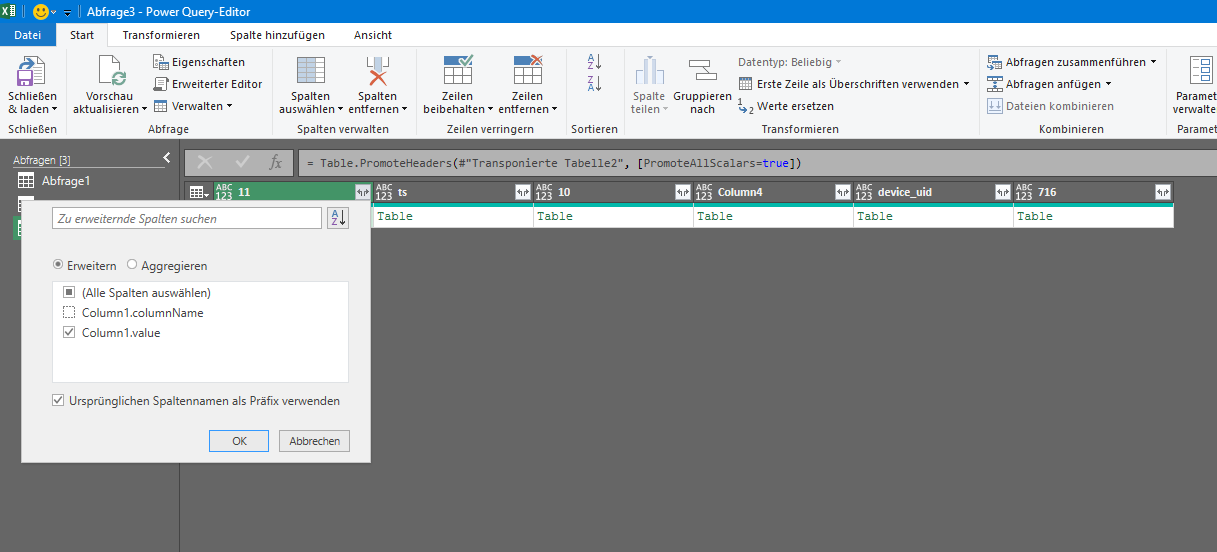Open the Datei tab
The width and height of the screenshot is (1217, 552).
(x=28, y=35)
